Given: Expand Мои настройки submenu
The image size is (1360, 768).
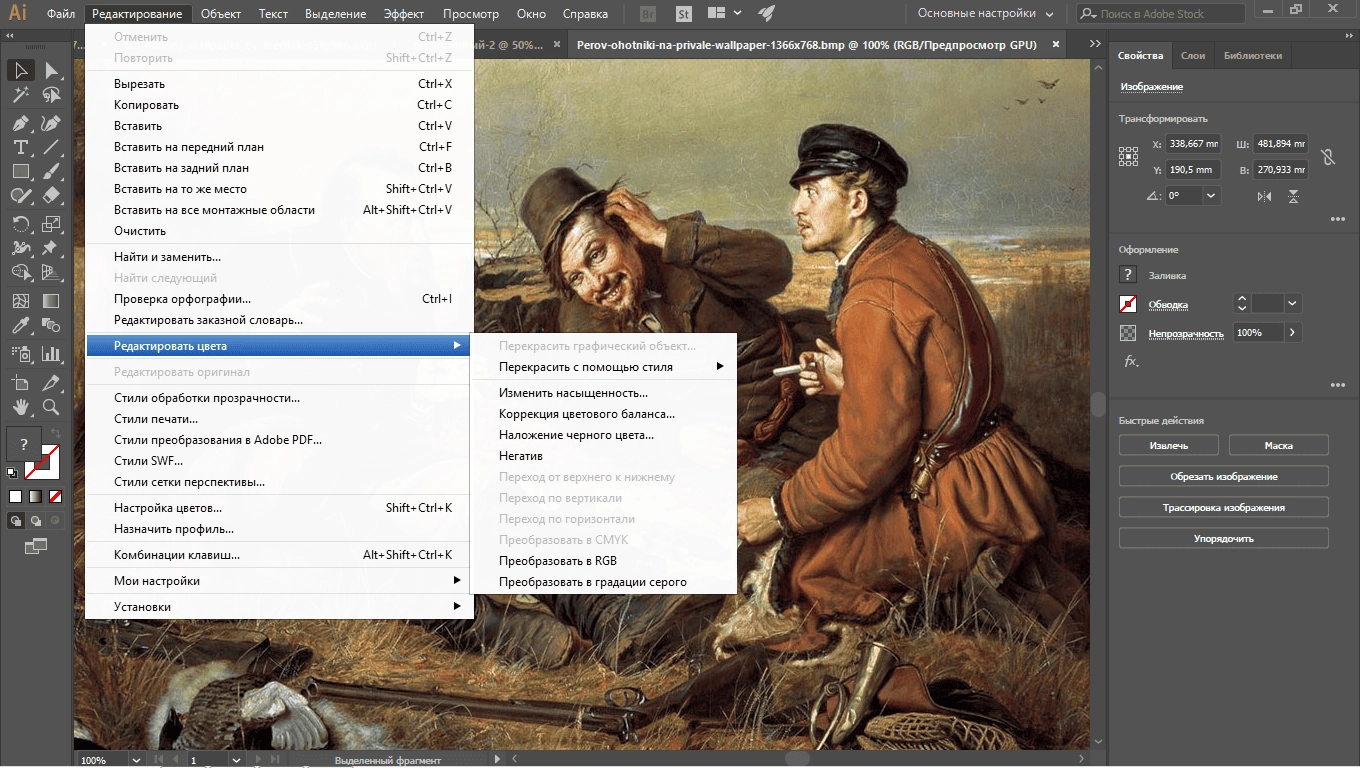Looking at the screenshot, I should click(280, 581).
